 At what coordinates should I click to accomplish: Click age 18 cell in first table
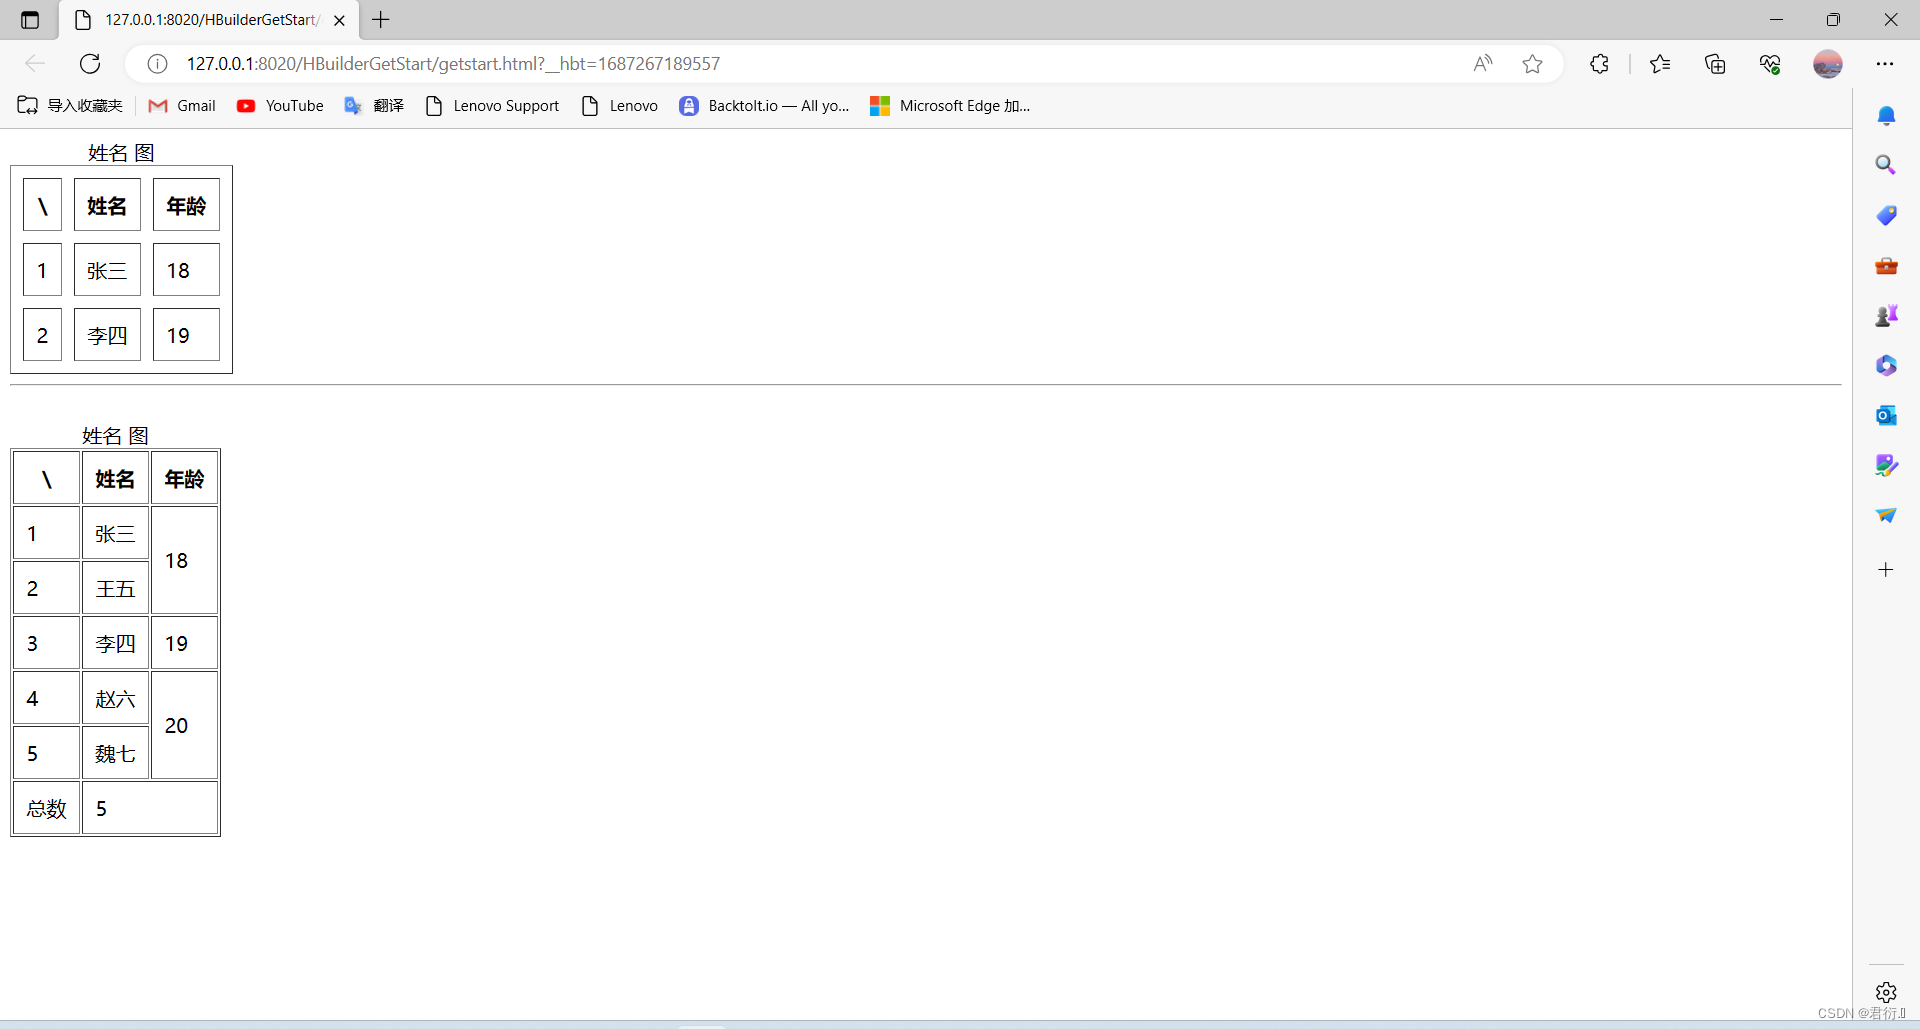pyautogui.click(x=186, y=270)
